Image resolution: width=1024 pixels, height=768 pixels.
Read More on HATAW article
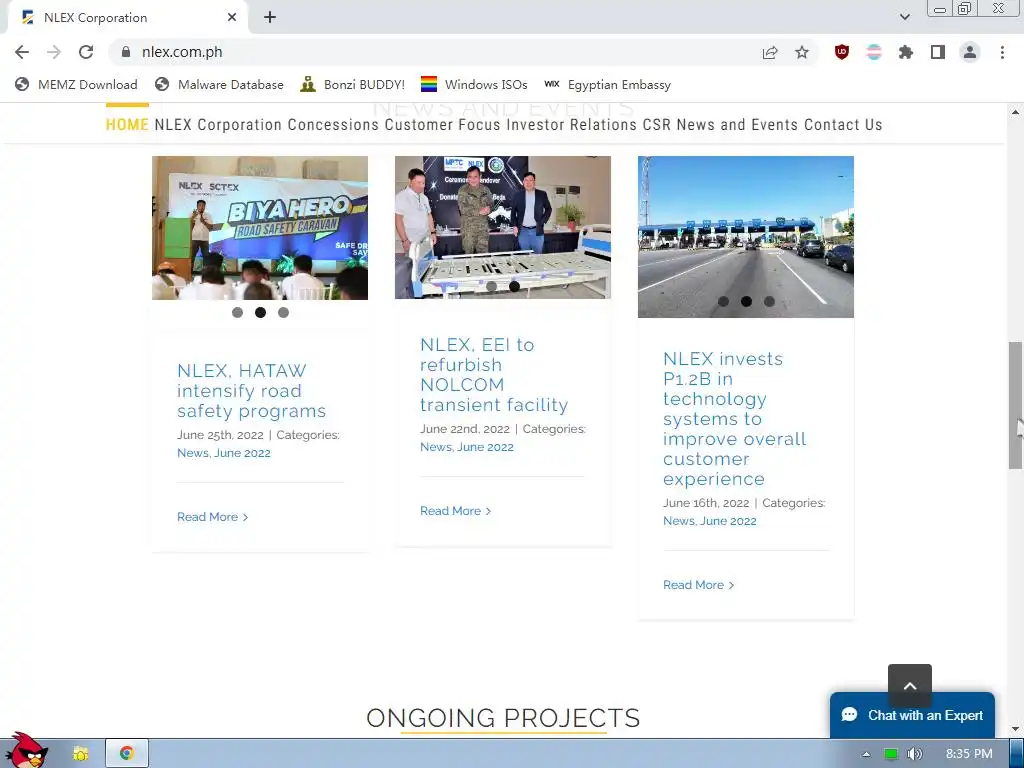pos(212,517)
